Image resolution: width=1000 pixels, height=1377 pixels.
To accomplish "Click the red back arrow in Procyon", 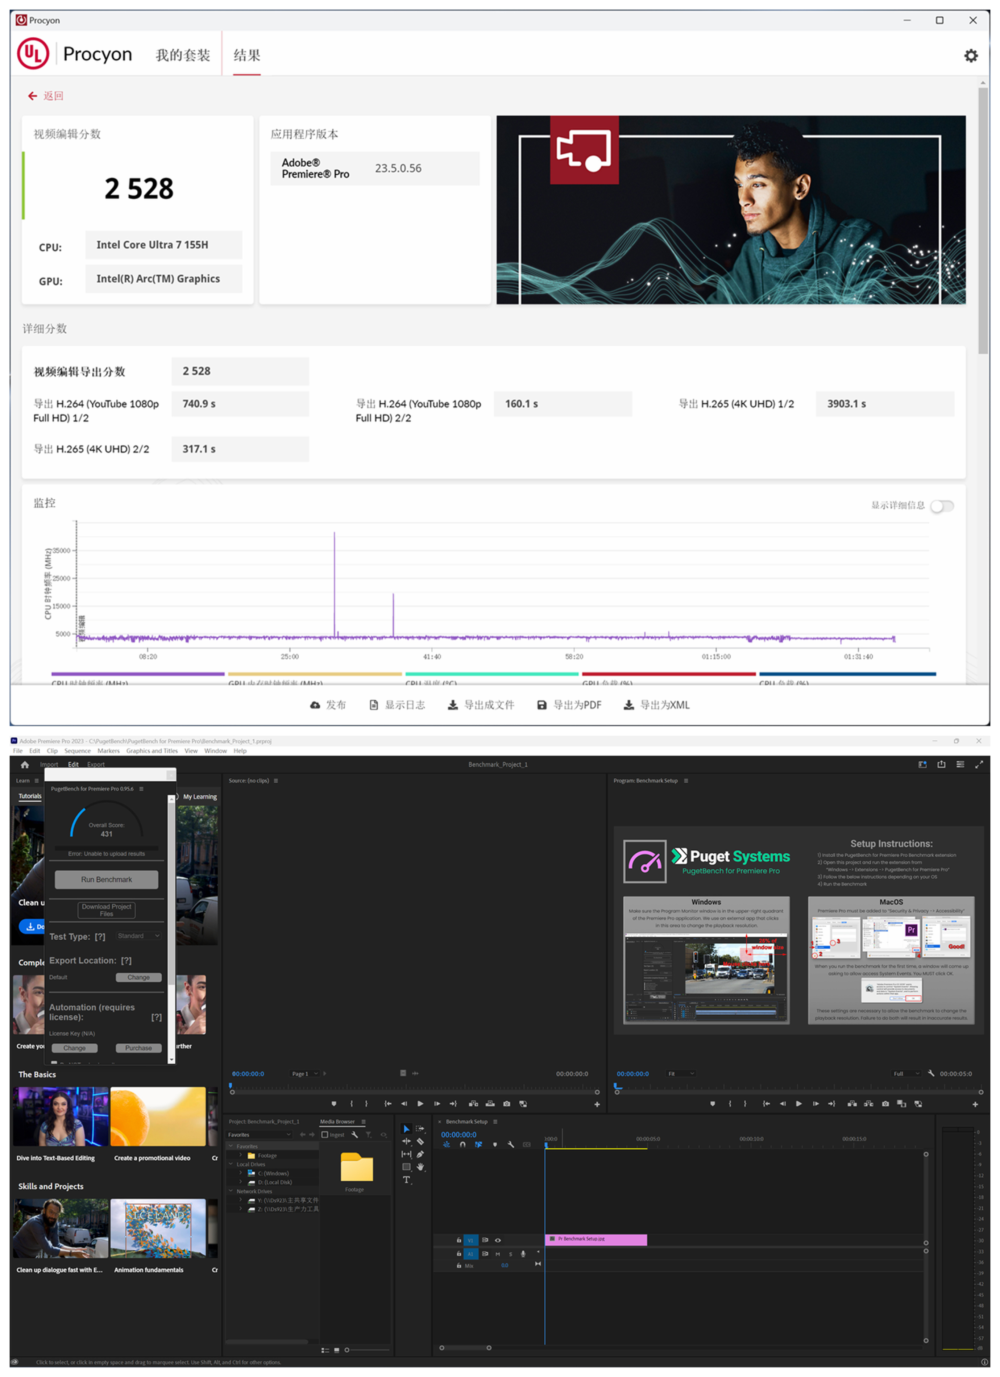I will coord(33,96).
